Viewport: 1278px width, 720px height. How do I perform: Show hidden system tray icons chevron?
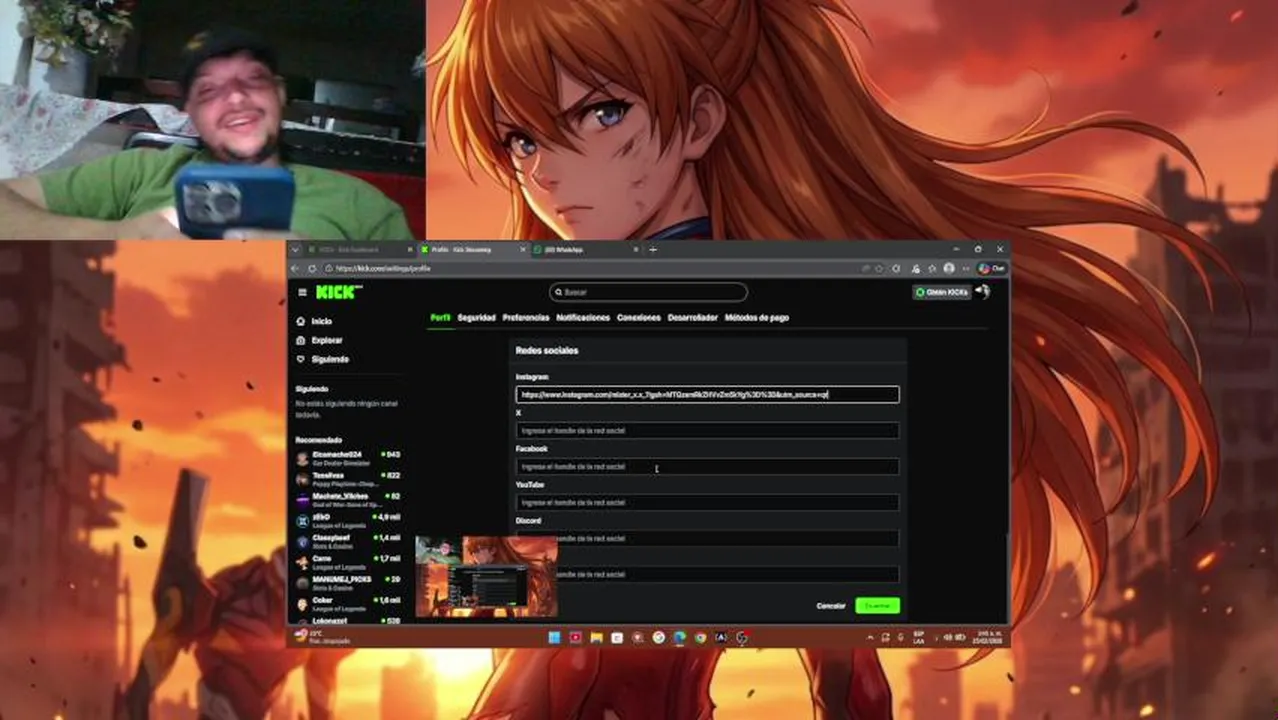(870, 637)
